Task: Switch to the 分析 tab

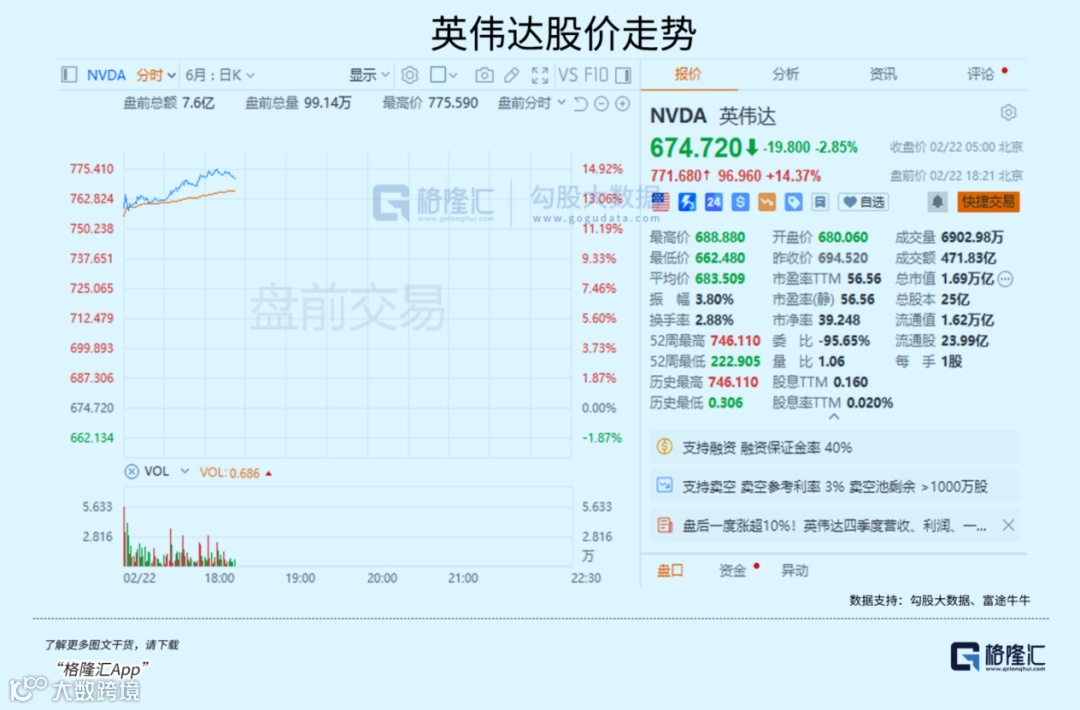Action: [785, 74]
